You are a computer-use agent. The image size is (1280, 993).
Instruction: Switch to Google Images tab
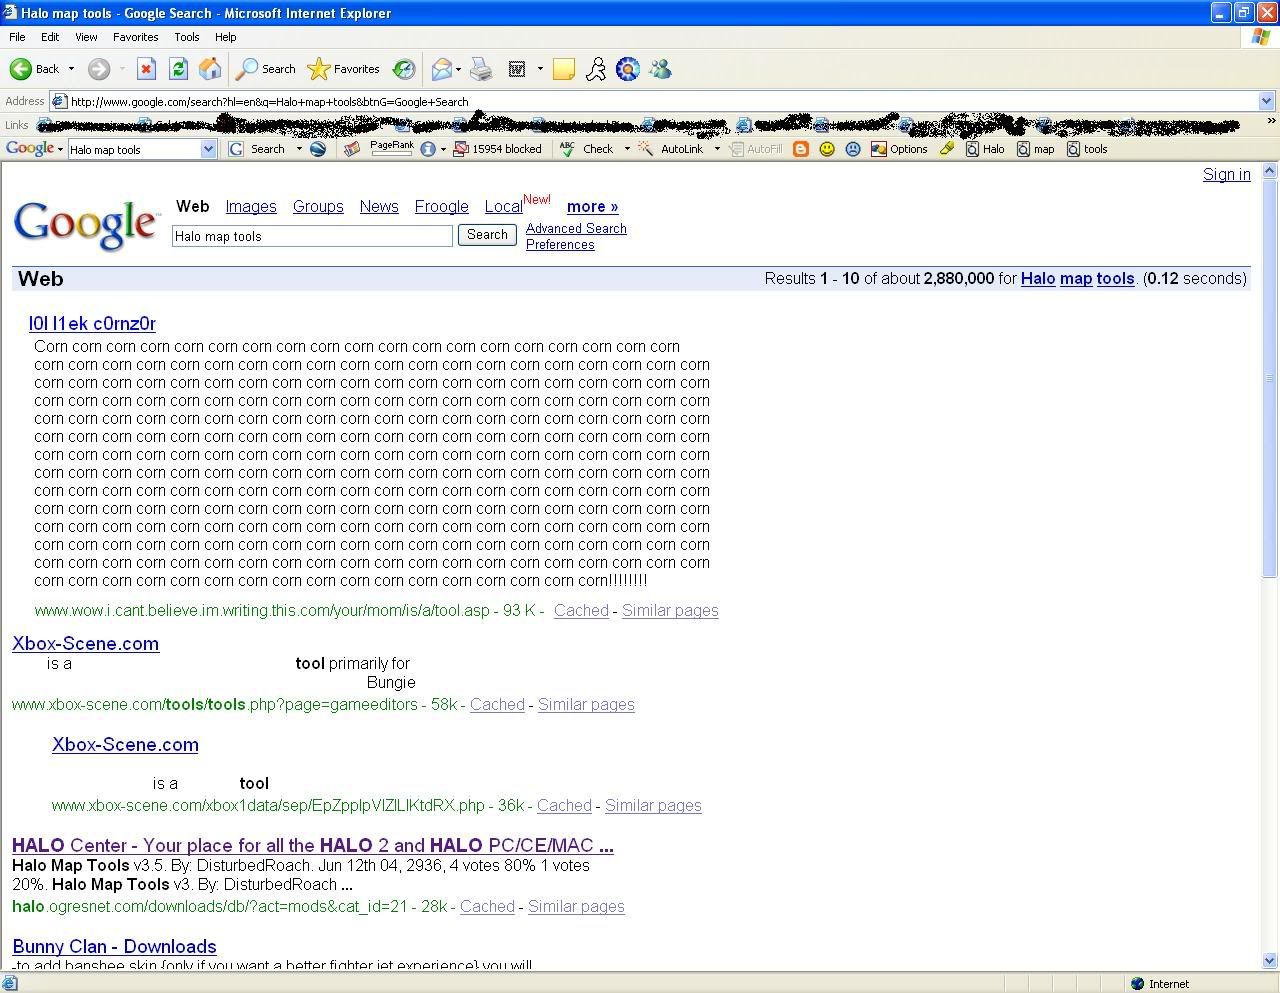[251, 207]
